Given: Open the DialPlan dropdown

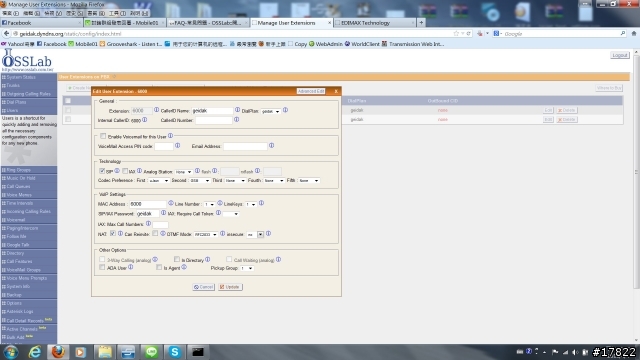Looking at the screenshot, I should (271, 111).
